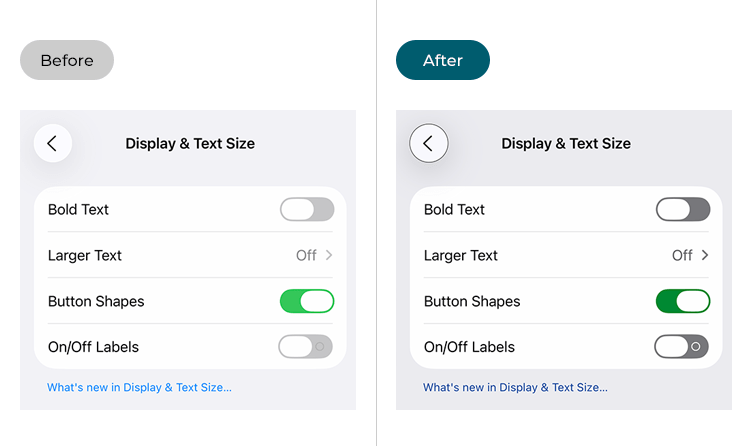
Task: Click the outlined back arrow in After panel
Action: [428, 144]
